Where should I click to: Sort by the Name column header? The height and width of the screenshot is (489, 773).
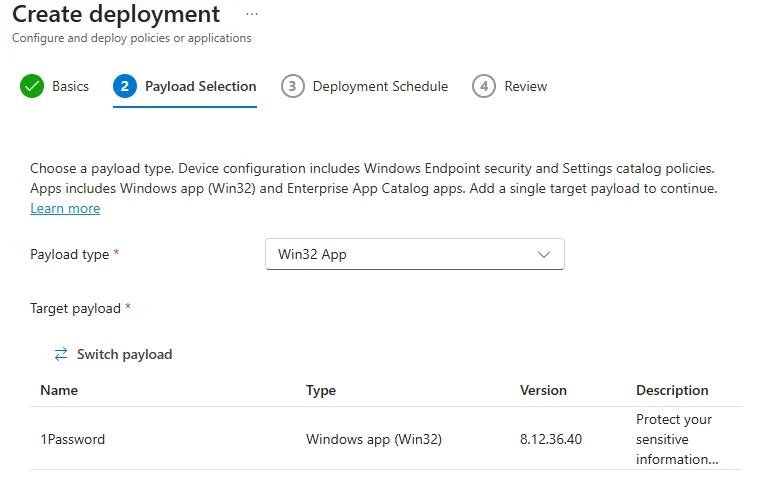[x=59, y=390]
